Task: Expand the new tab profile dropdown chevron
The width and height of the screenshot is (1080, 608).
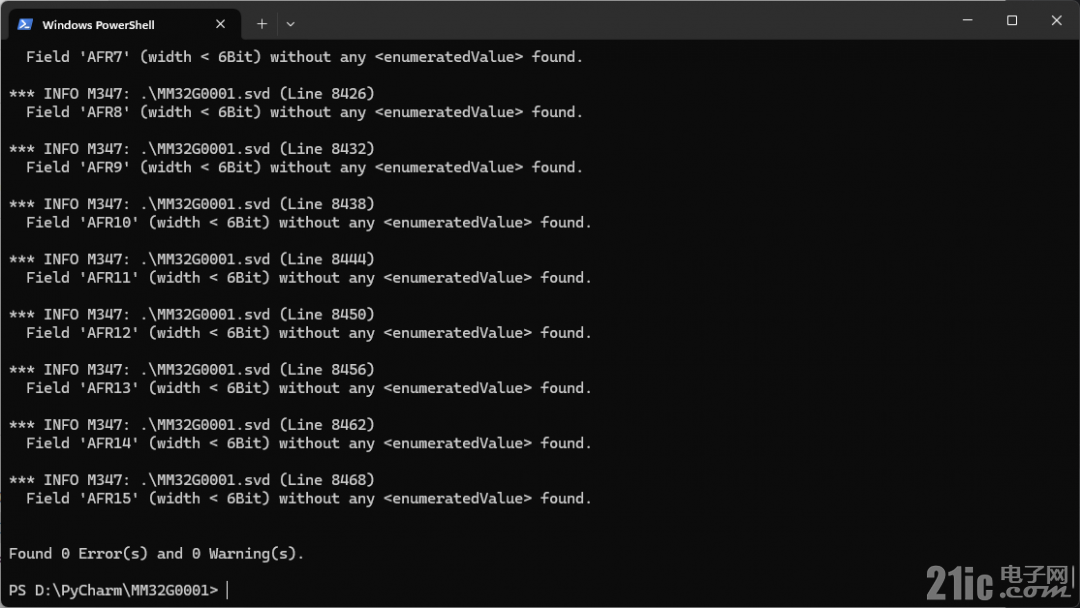Action: [x=291, y=24]
